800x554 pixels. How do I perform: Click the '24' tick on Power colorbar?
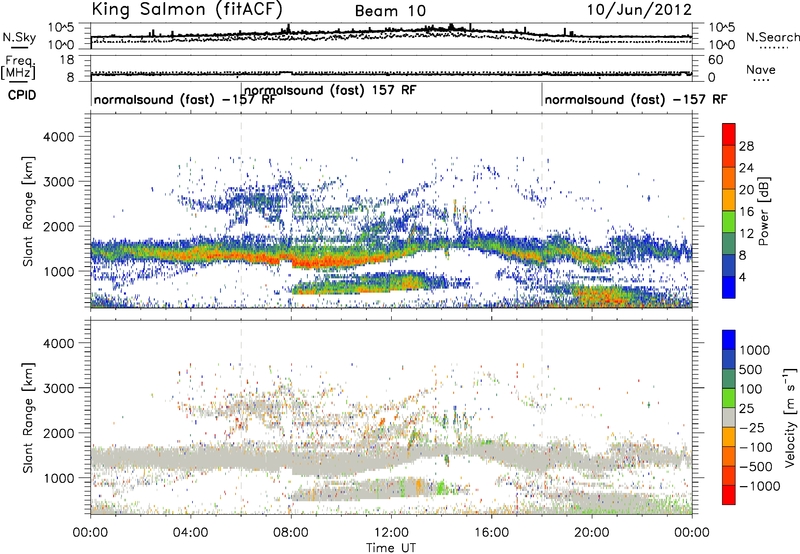click(x=746, y=168)
